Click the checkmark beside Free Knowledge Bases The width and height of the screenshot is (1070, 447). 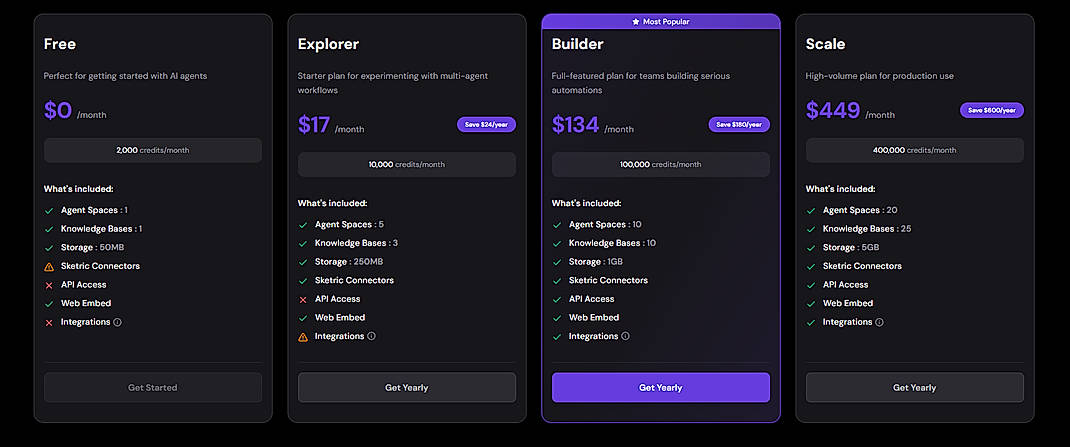tap(49, 229)
